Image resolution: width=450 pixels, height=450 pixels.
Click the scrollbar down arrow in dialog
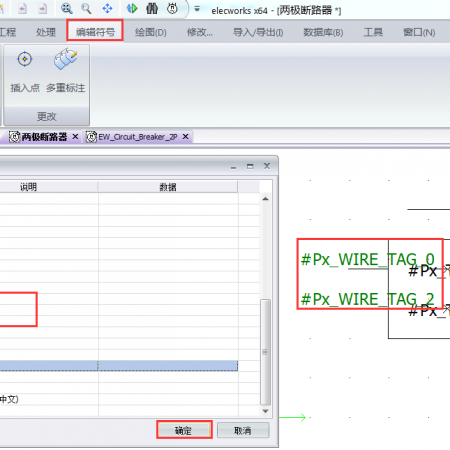coord(266,411)
